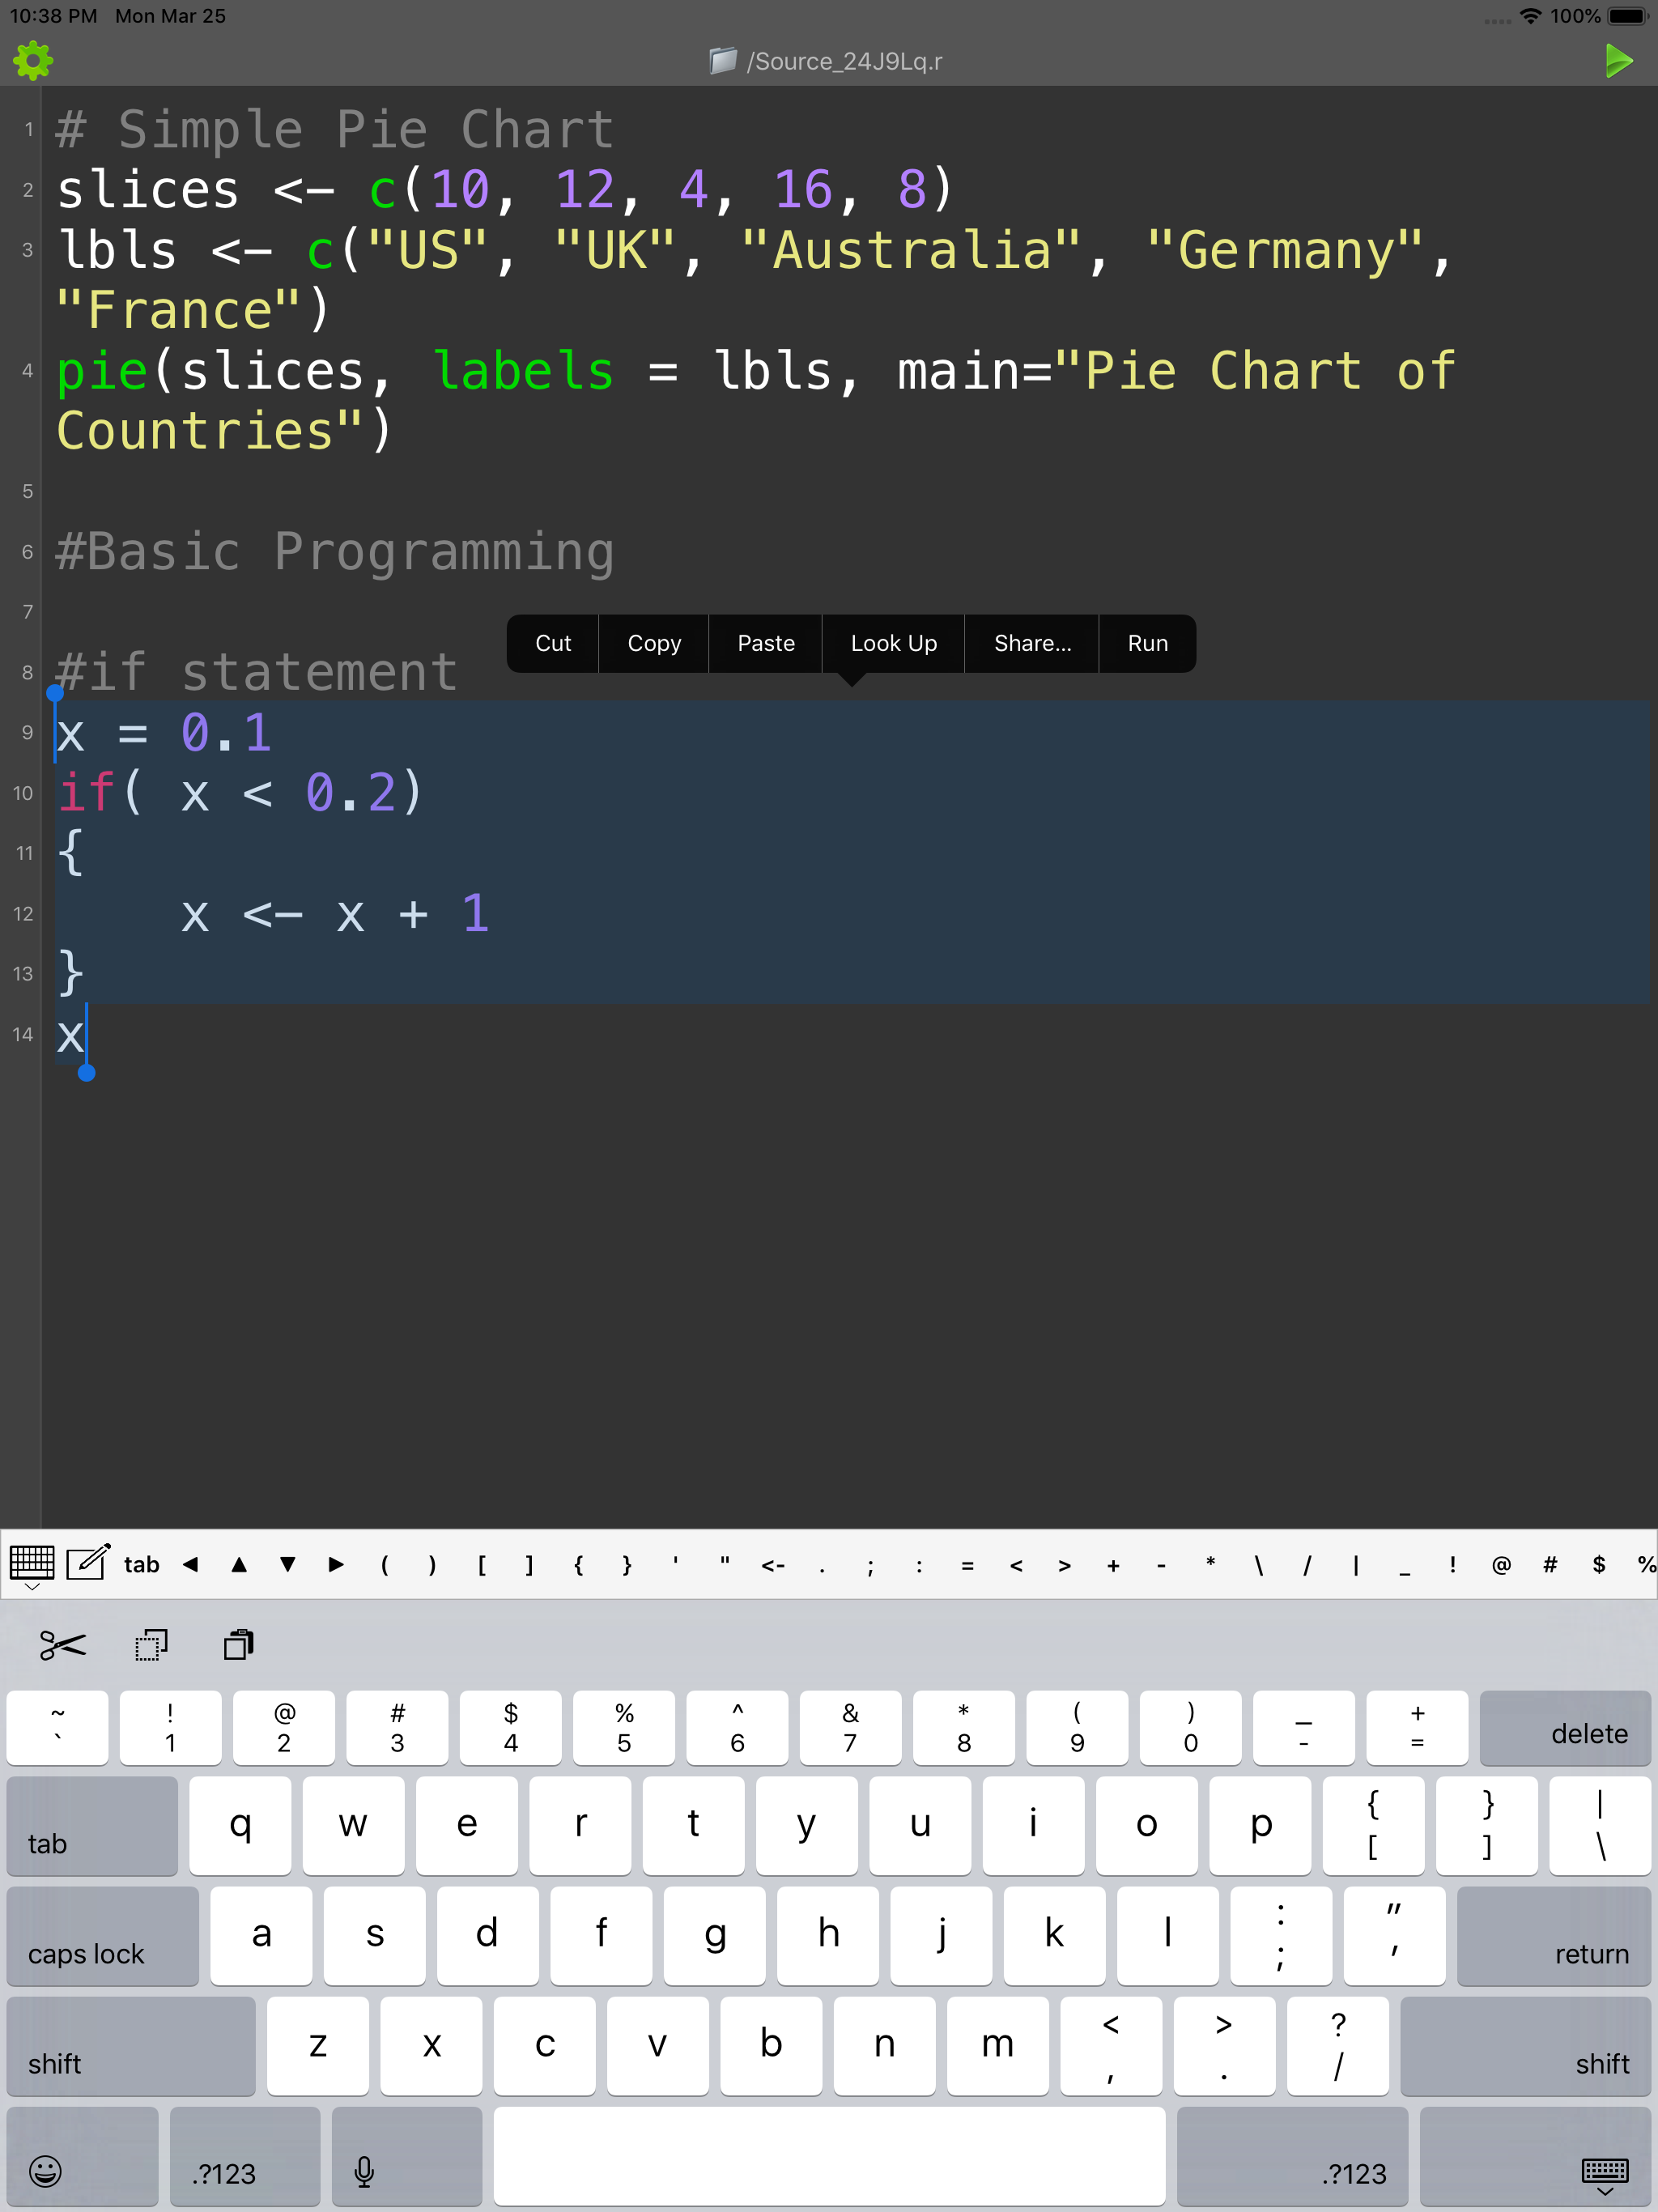Choose Run from the popup menu
Screen dimensions: 1658x2212
pos(1147,643)
